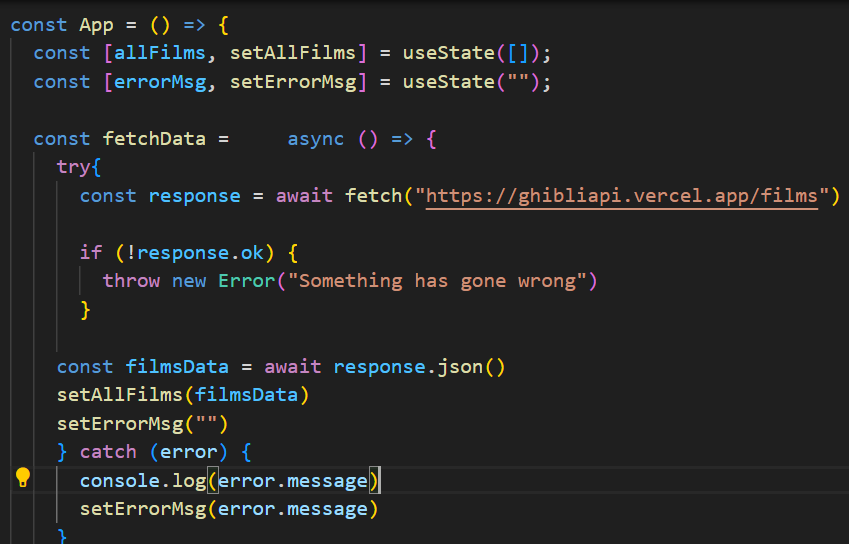Click the setErrorMsg setter in useState declaration
The image size is (849, 544).
(x=293, y=82)
